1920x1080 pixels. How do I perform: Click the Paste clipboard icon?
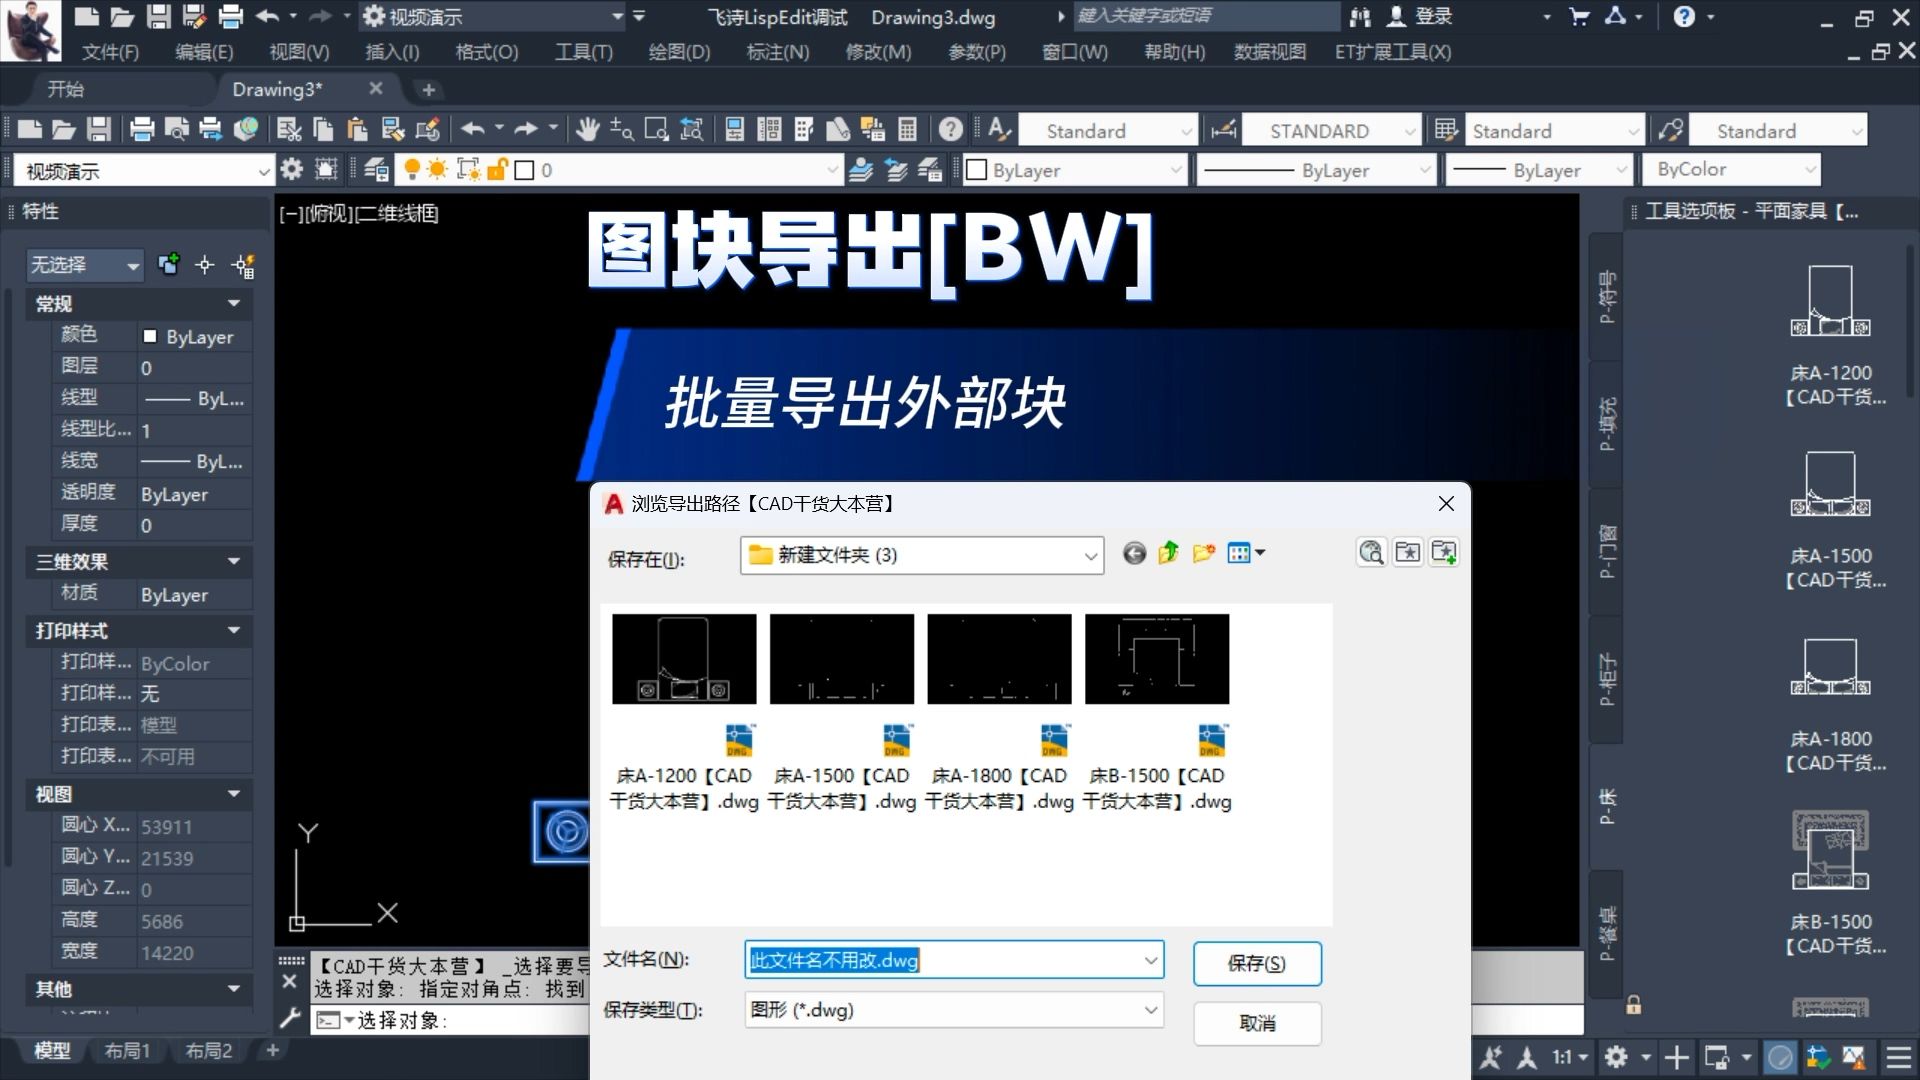pos(357,129)
